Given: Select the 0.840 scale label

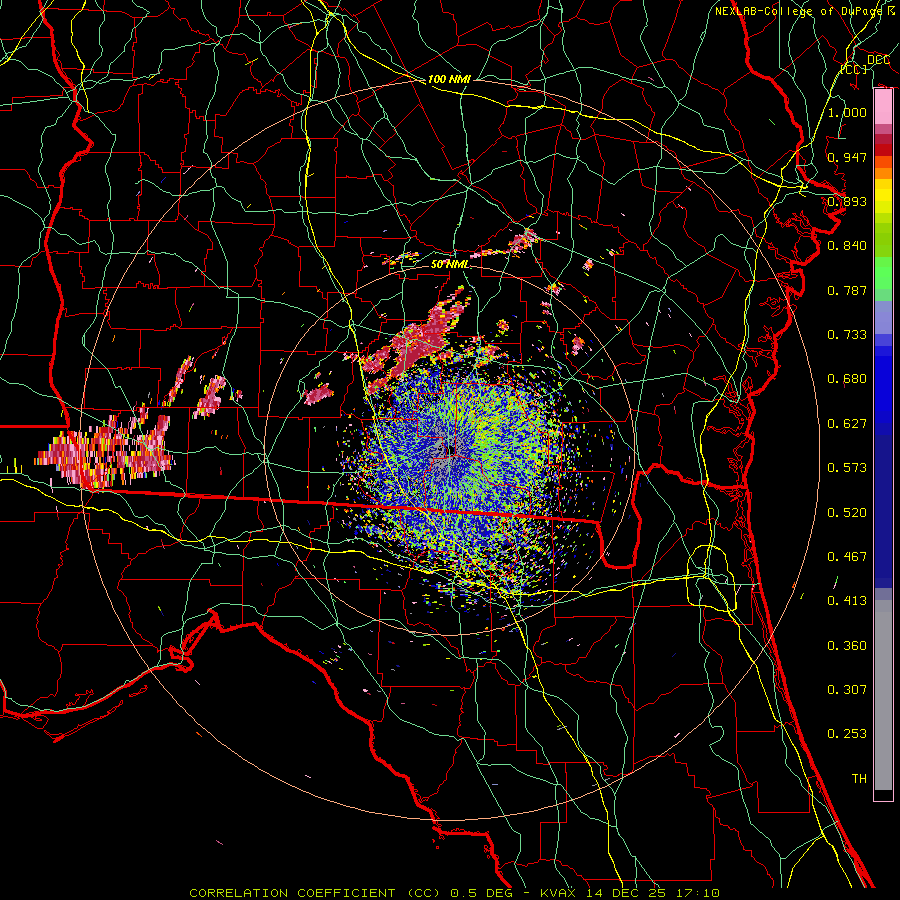Looking at the screenshot, I should coord(847,246).
